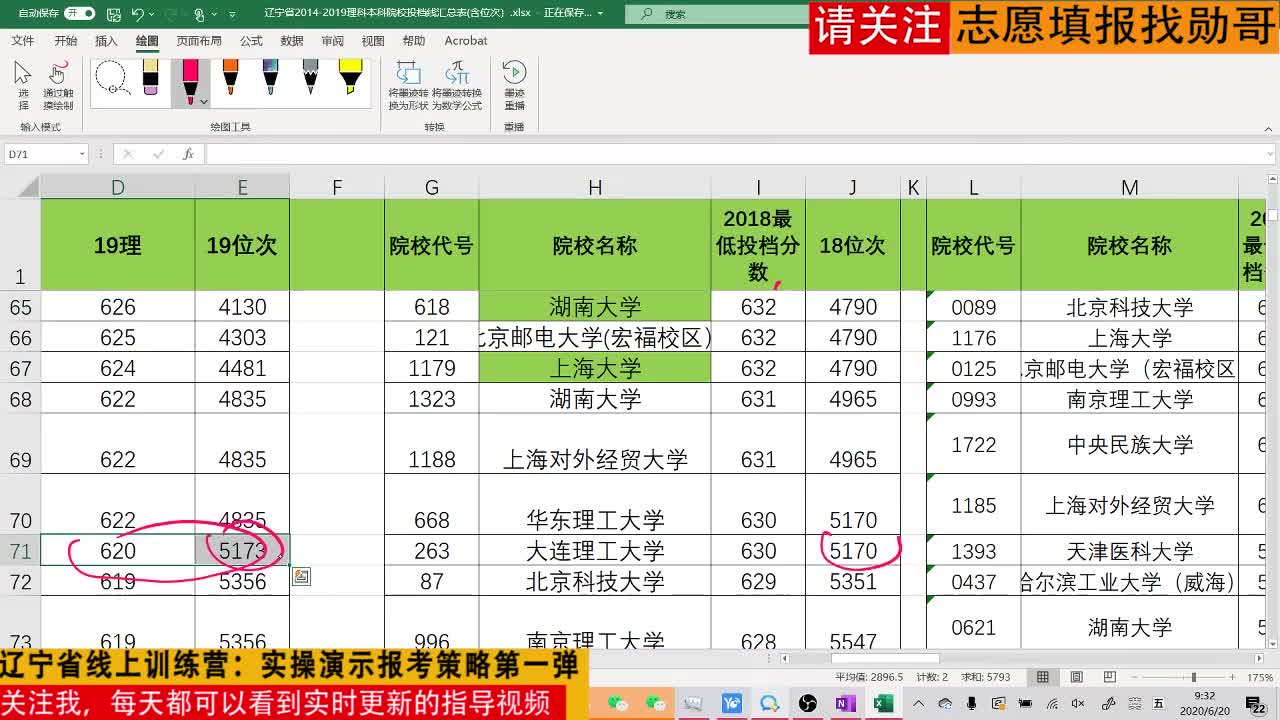Click inside the formula bar
1280x720 pixels.
pos(740,154)
